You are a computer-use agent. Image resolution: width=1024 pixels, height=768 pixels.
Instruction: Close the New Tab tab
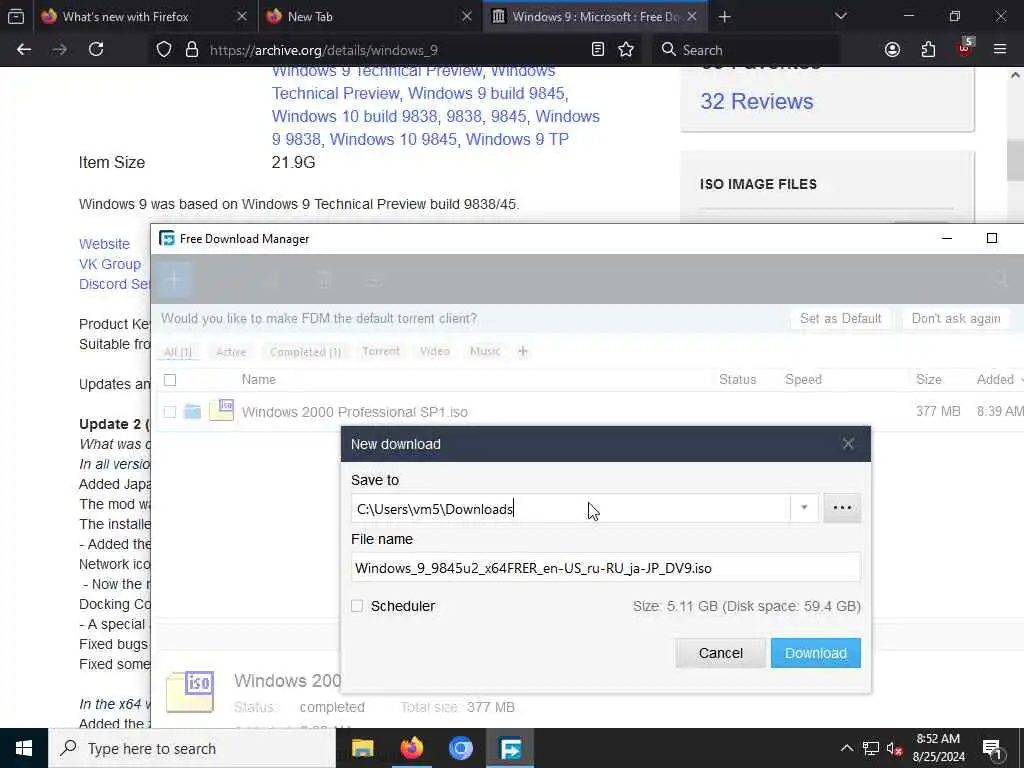point(467,16)
